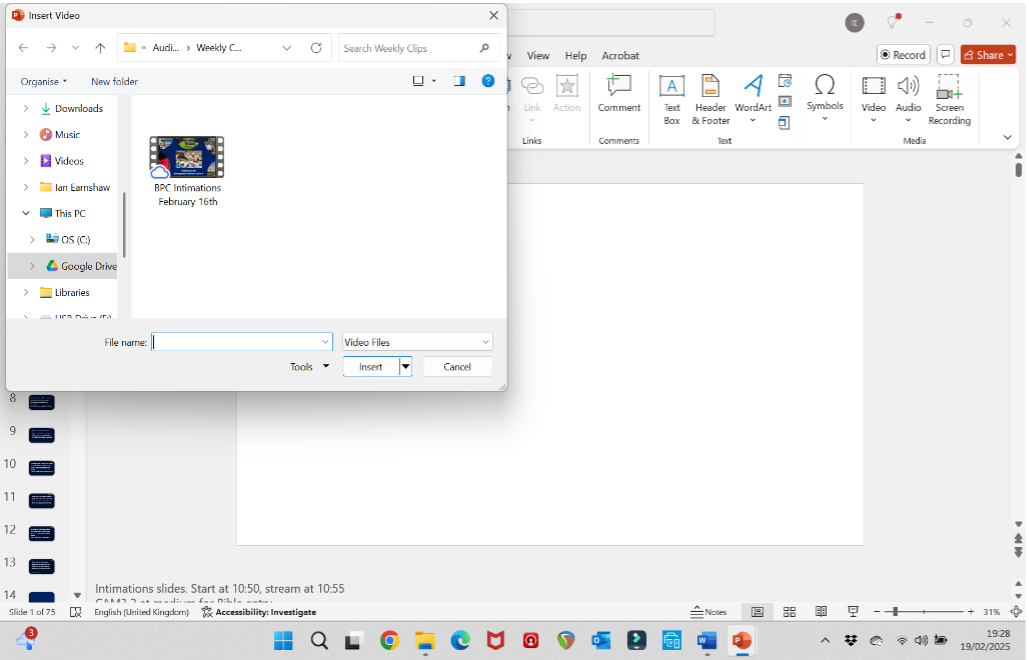The image size is (1029, 660).
Task: Open the Symbols menu in the ribbon
Action: click(825, 97)
